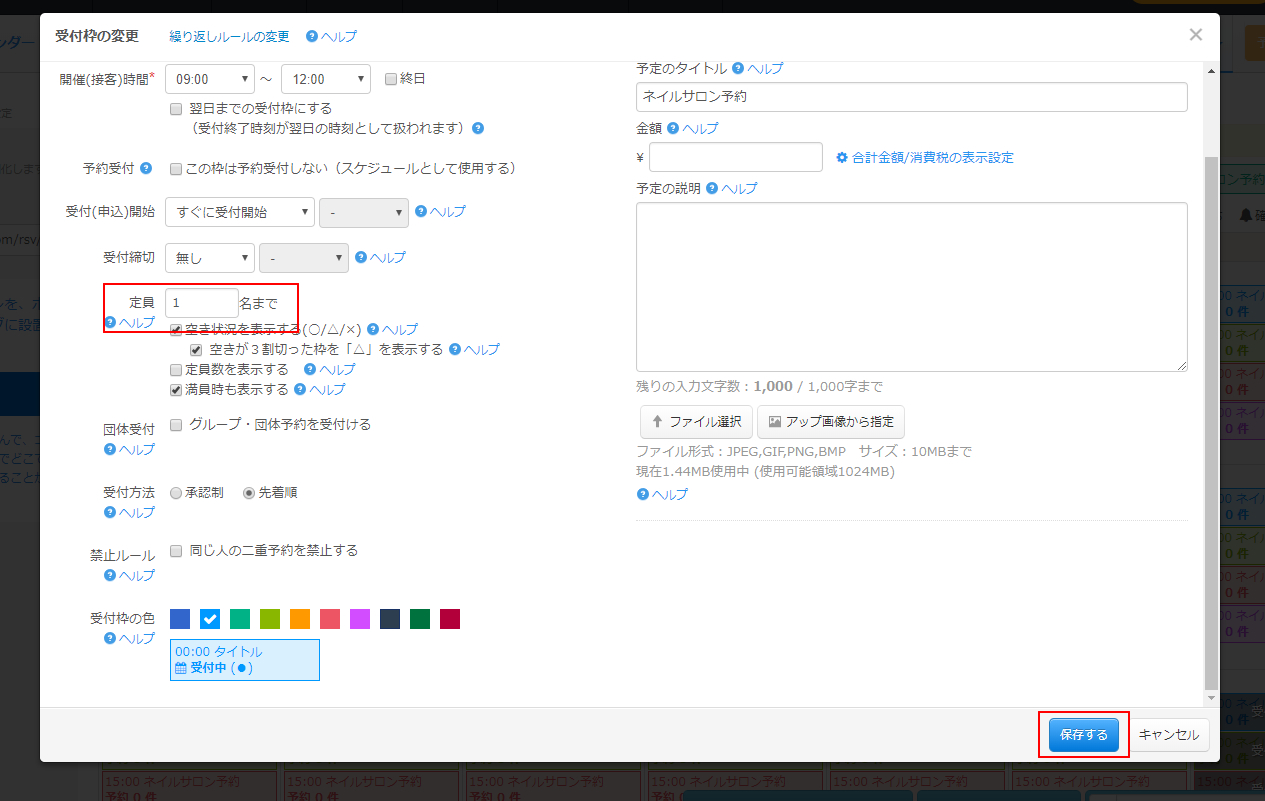
Task: Click help icon under 禁止ルール label
Action: coord(110,575)
